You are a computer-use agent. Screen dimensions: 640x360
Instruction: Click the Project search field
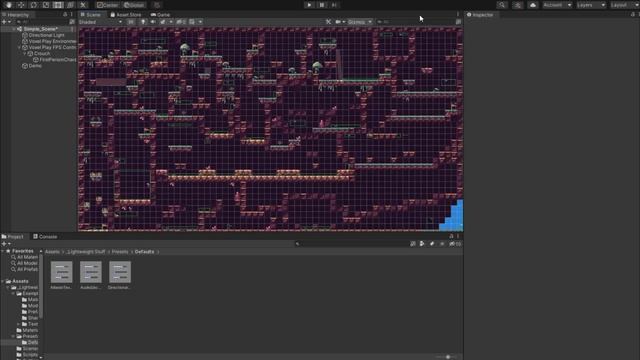pos(351,244)
